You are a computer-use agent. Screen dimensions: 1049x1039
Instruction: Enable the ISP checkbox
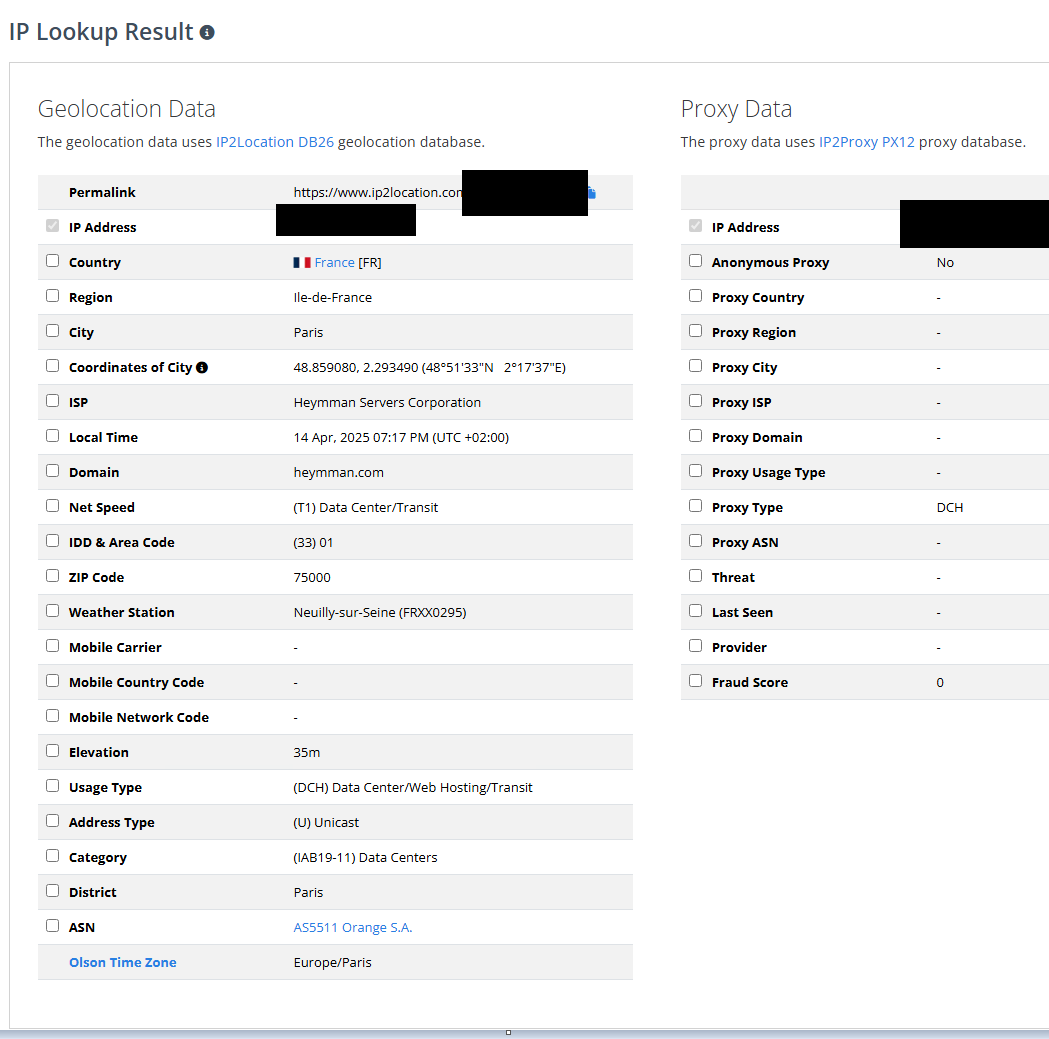[53, 401]
